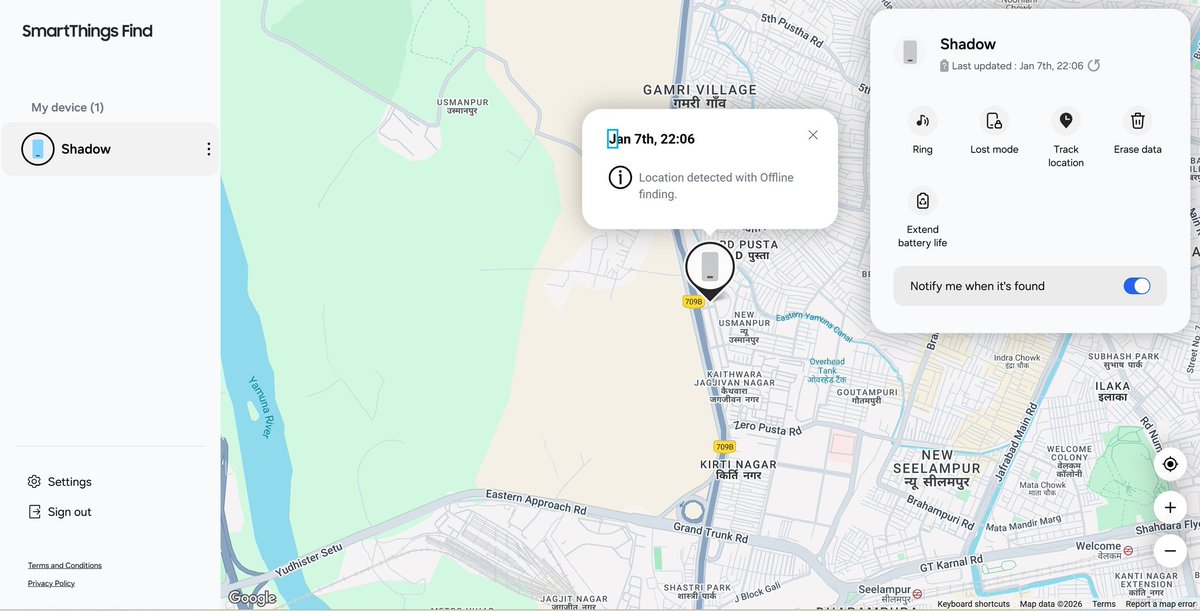Open map Keyboard shortcuts
The width and height of the screenshot is (1200, 611).
(x=973, y=604)
